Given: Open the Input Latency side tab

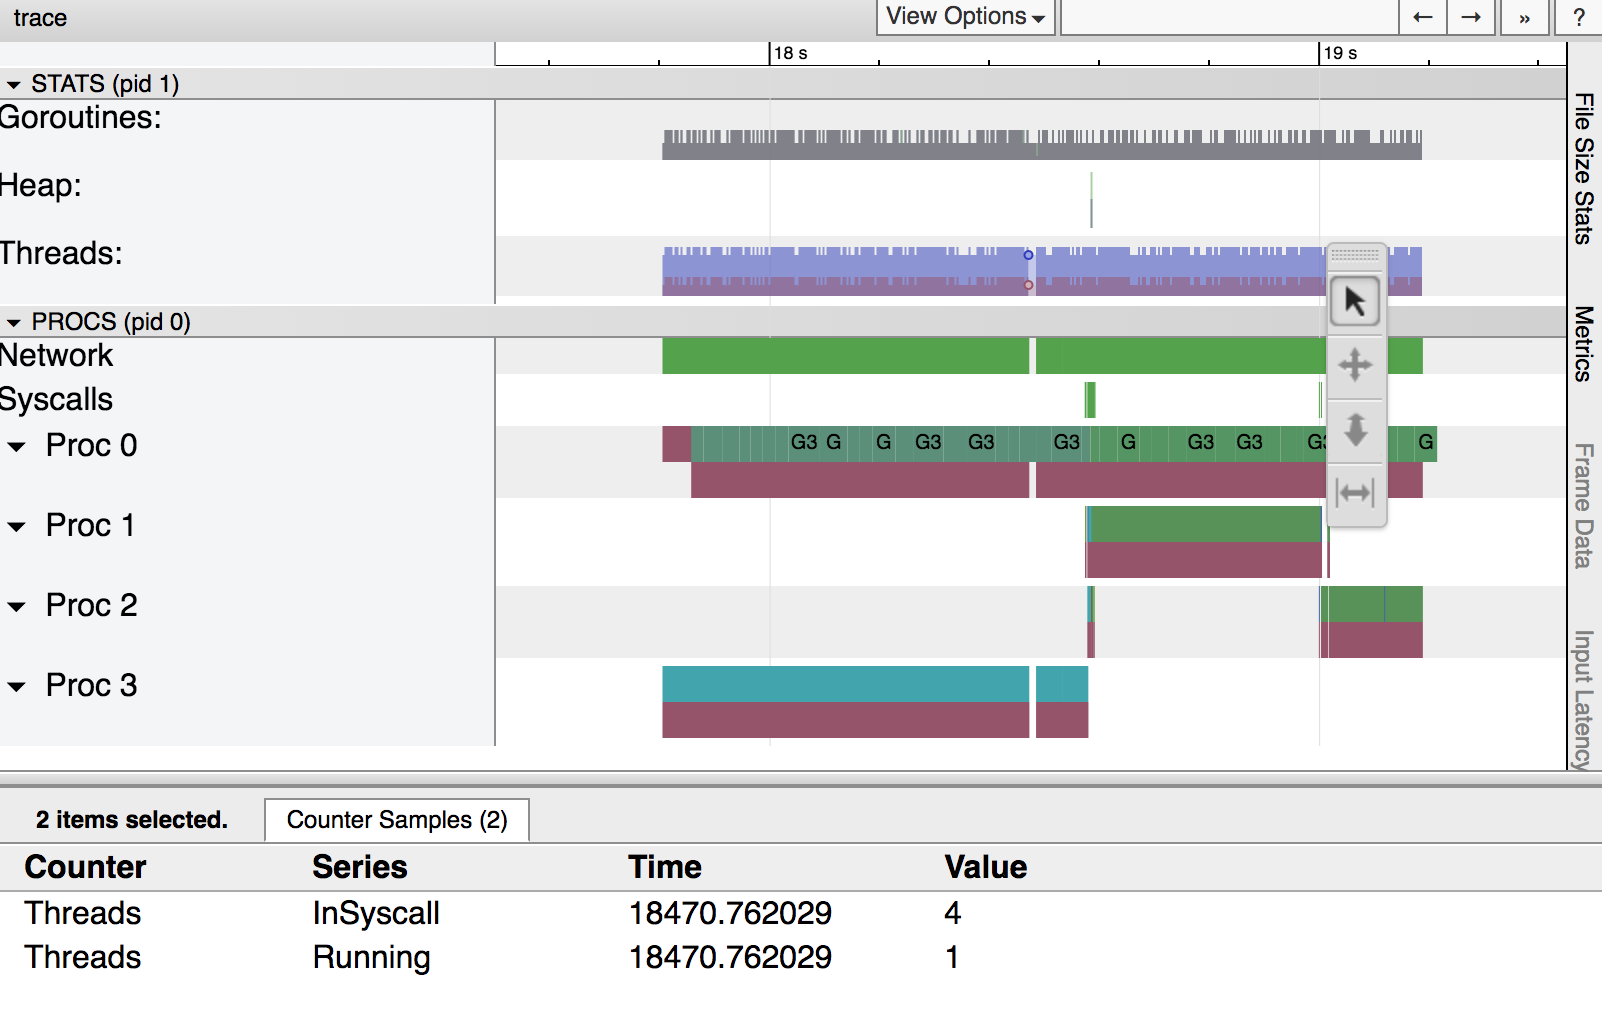Looking at the screenshot, I should (x=1584, y=699).
